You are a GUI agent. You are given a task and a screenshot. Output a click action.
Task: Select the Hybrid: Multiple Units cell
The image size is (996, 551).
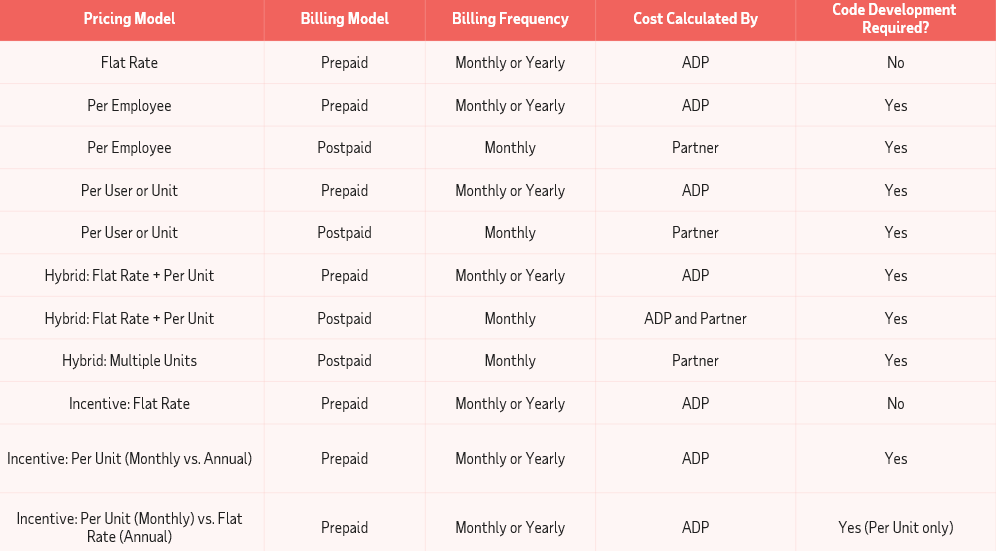click(129, 361)
